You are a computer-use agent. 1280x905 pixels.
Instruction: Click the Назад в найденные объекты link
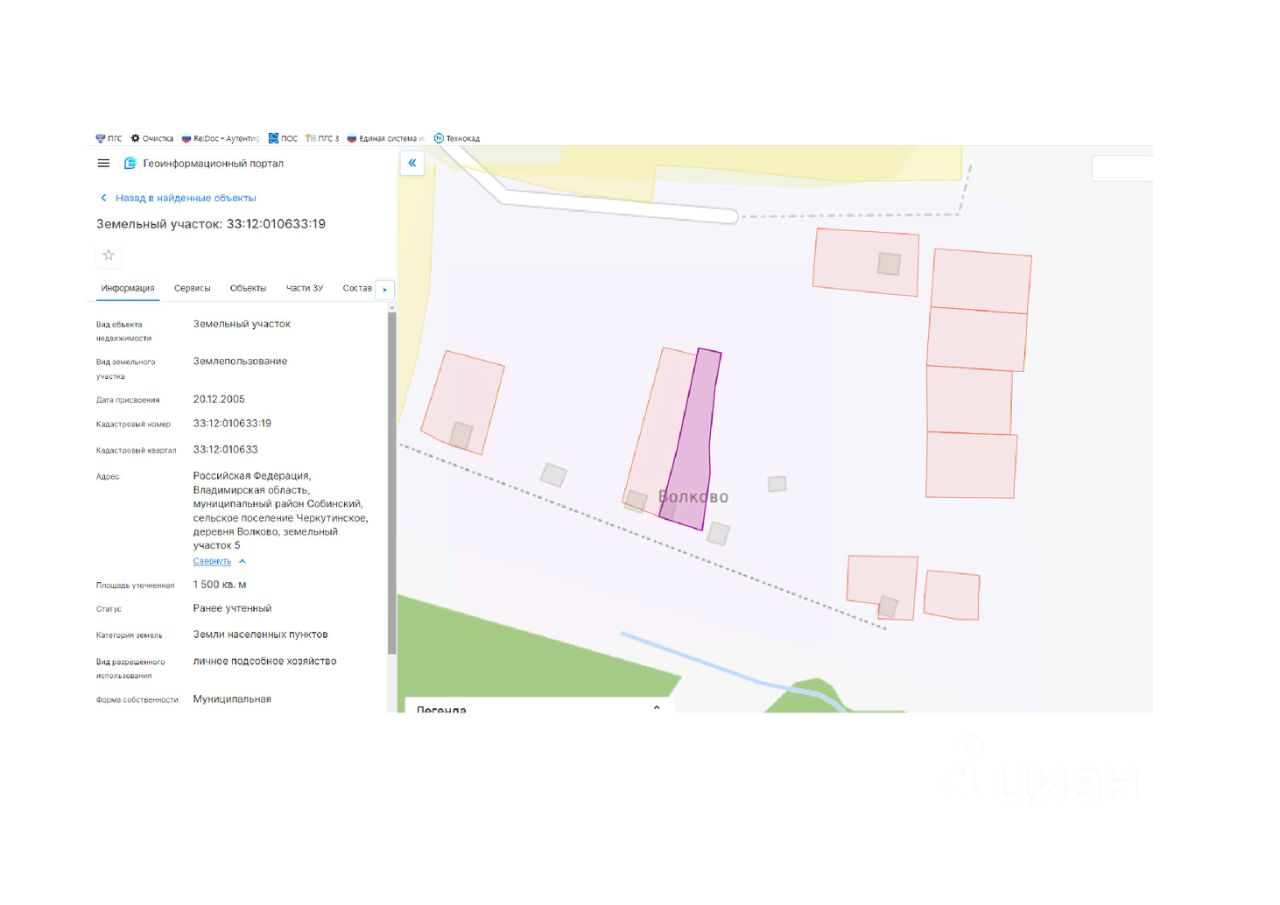tap(186, 198)
